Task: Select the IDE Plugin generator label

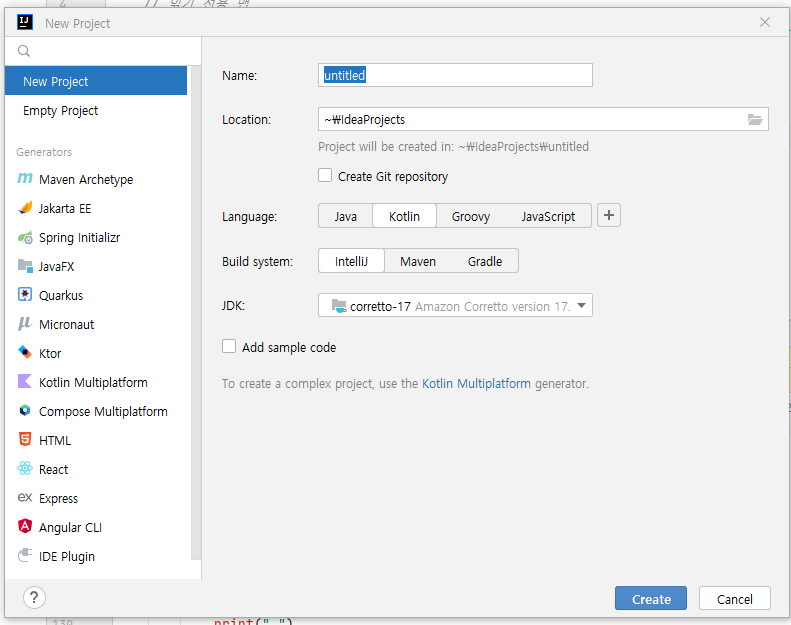Action: (x=67, y=556)
